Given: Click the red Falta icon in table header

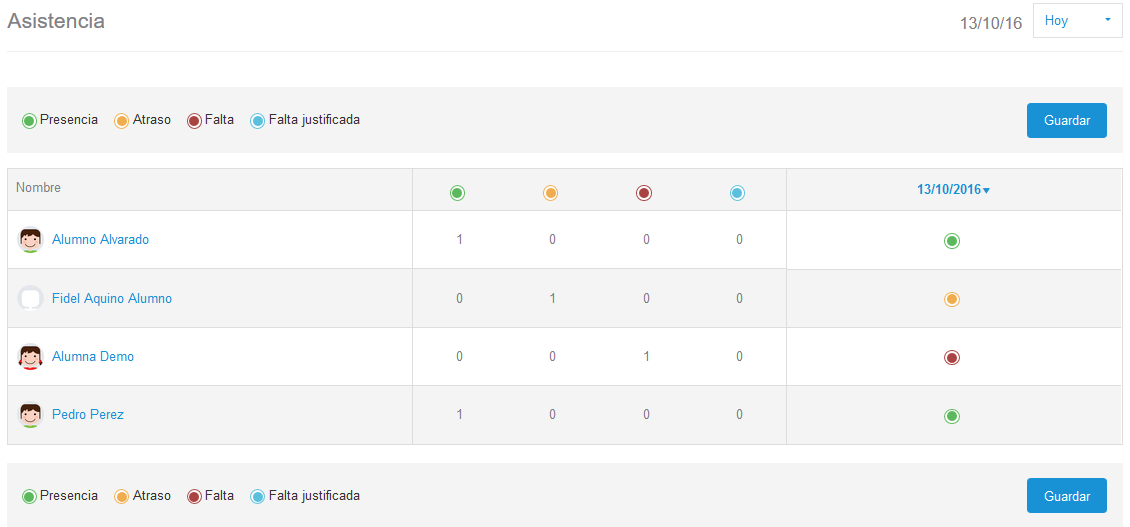Looking at the screenshot, I should point(644,193).
